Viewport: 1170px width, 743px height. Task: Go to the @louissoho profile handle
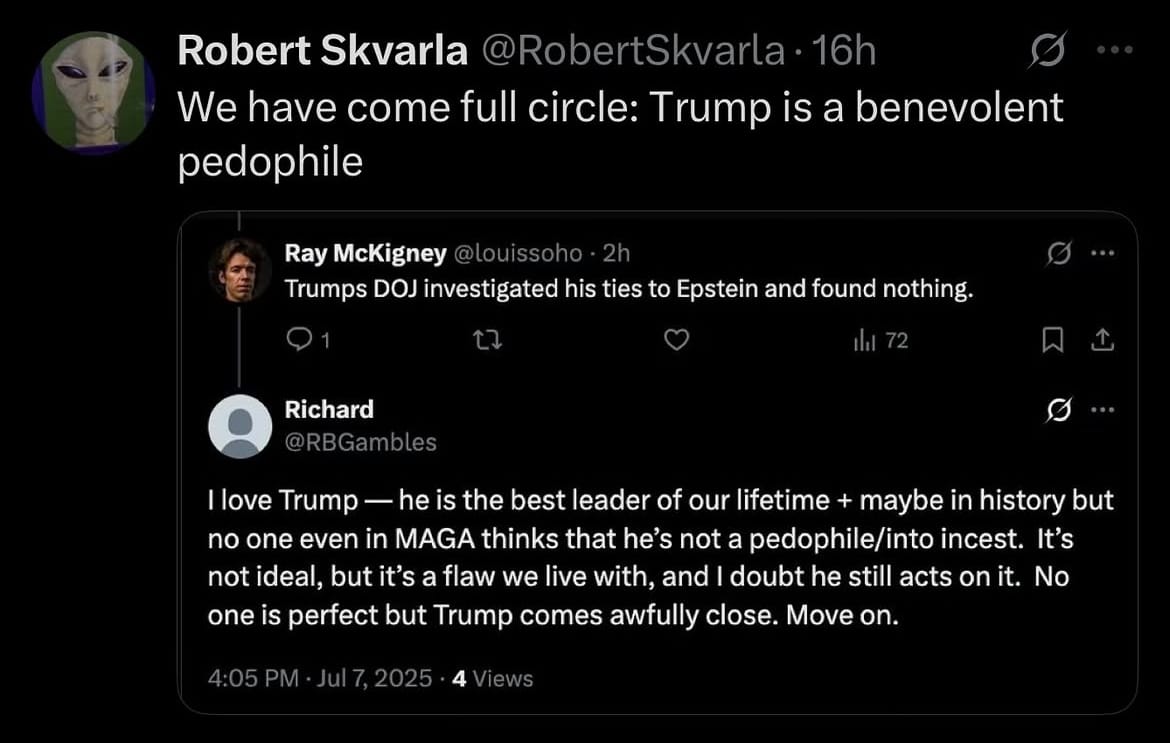coord(518,254)
